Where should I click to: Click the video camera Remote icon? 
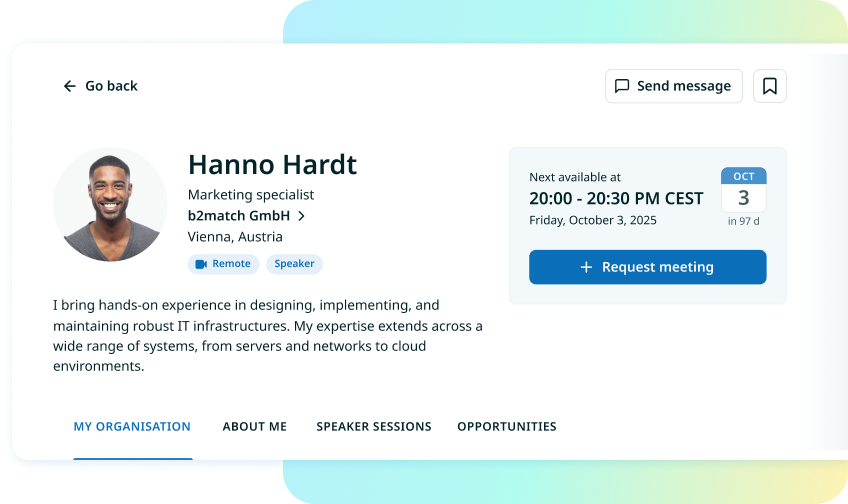point(201,264)
